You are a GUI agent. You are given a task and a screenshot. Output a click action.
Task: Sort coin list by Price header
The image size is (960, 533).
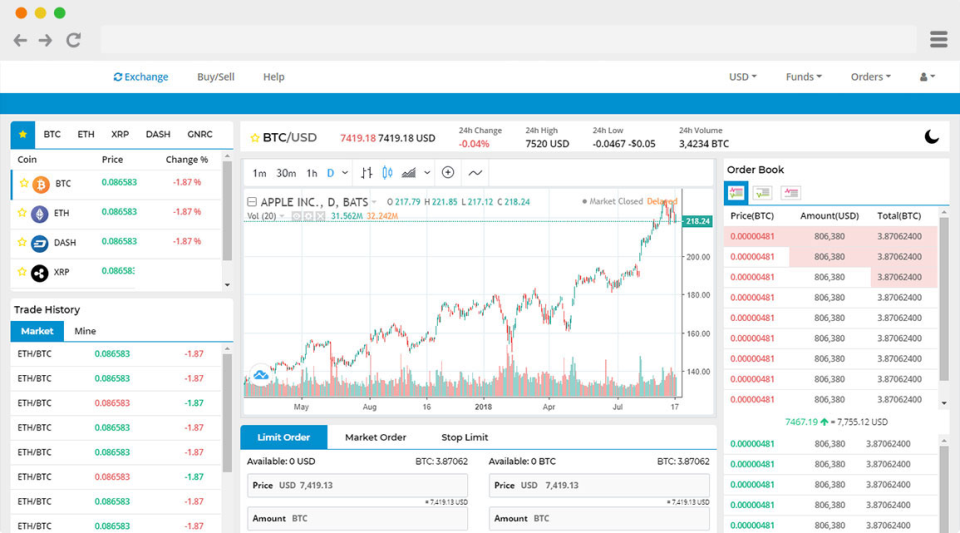click(112, 159)
